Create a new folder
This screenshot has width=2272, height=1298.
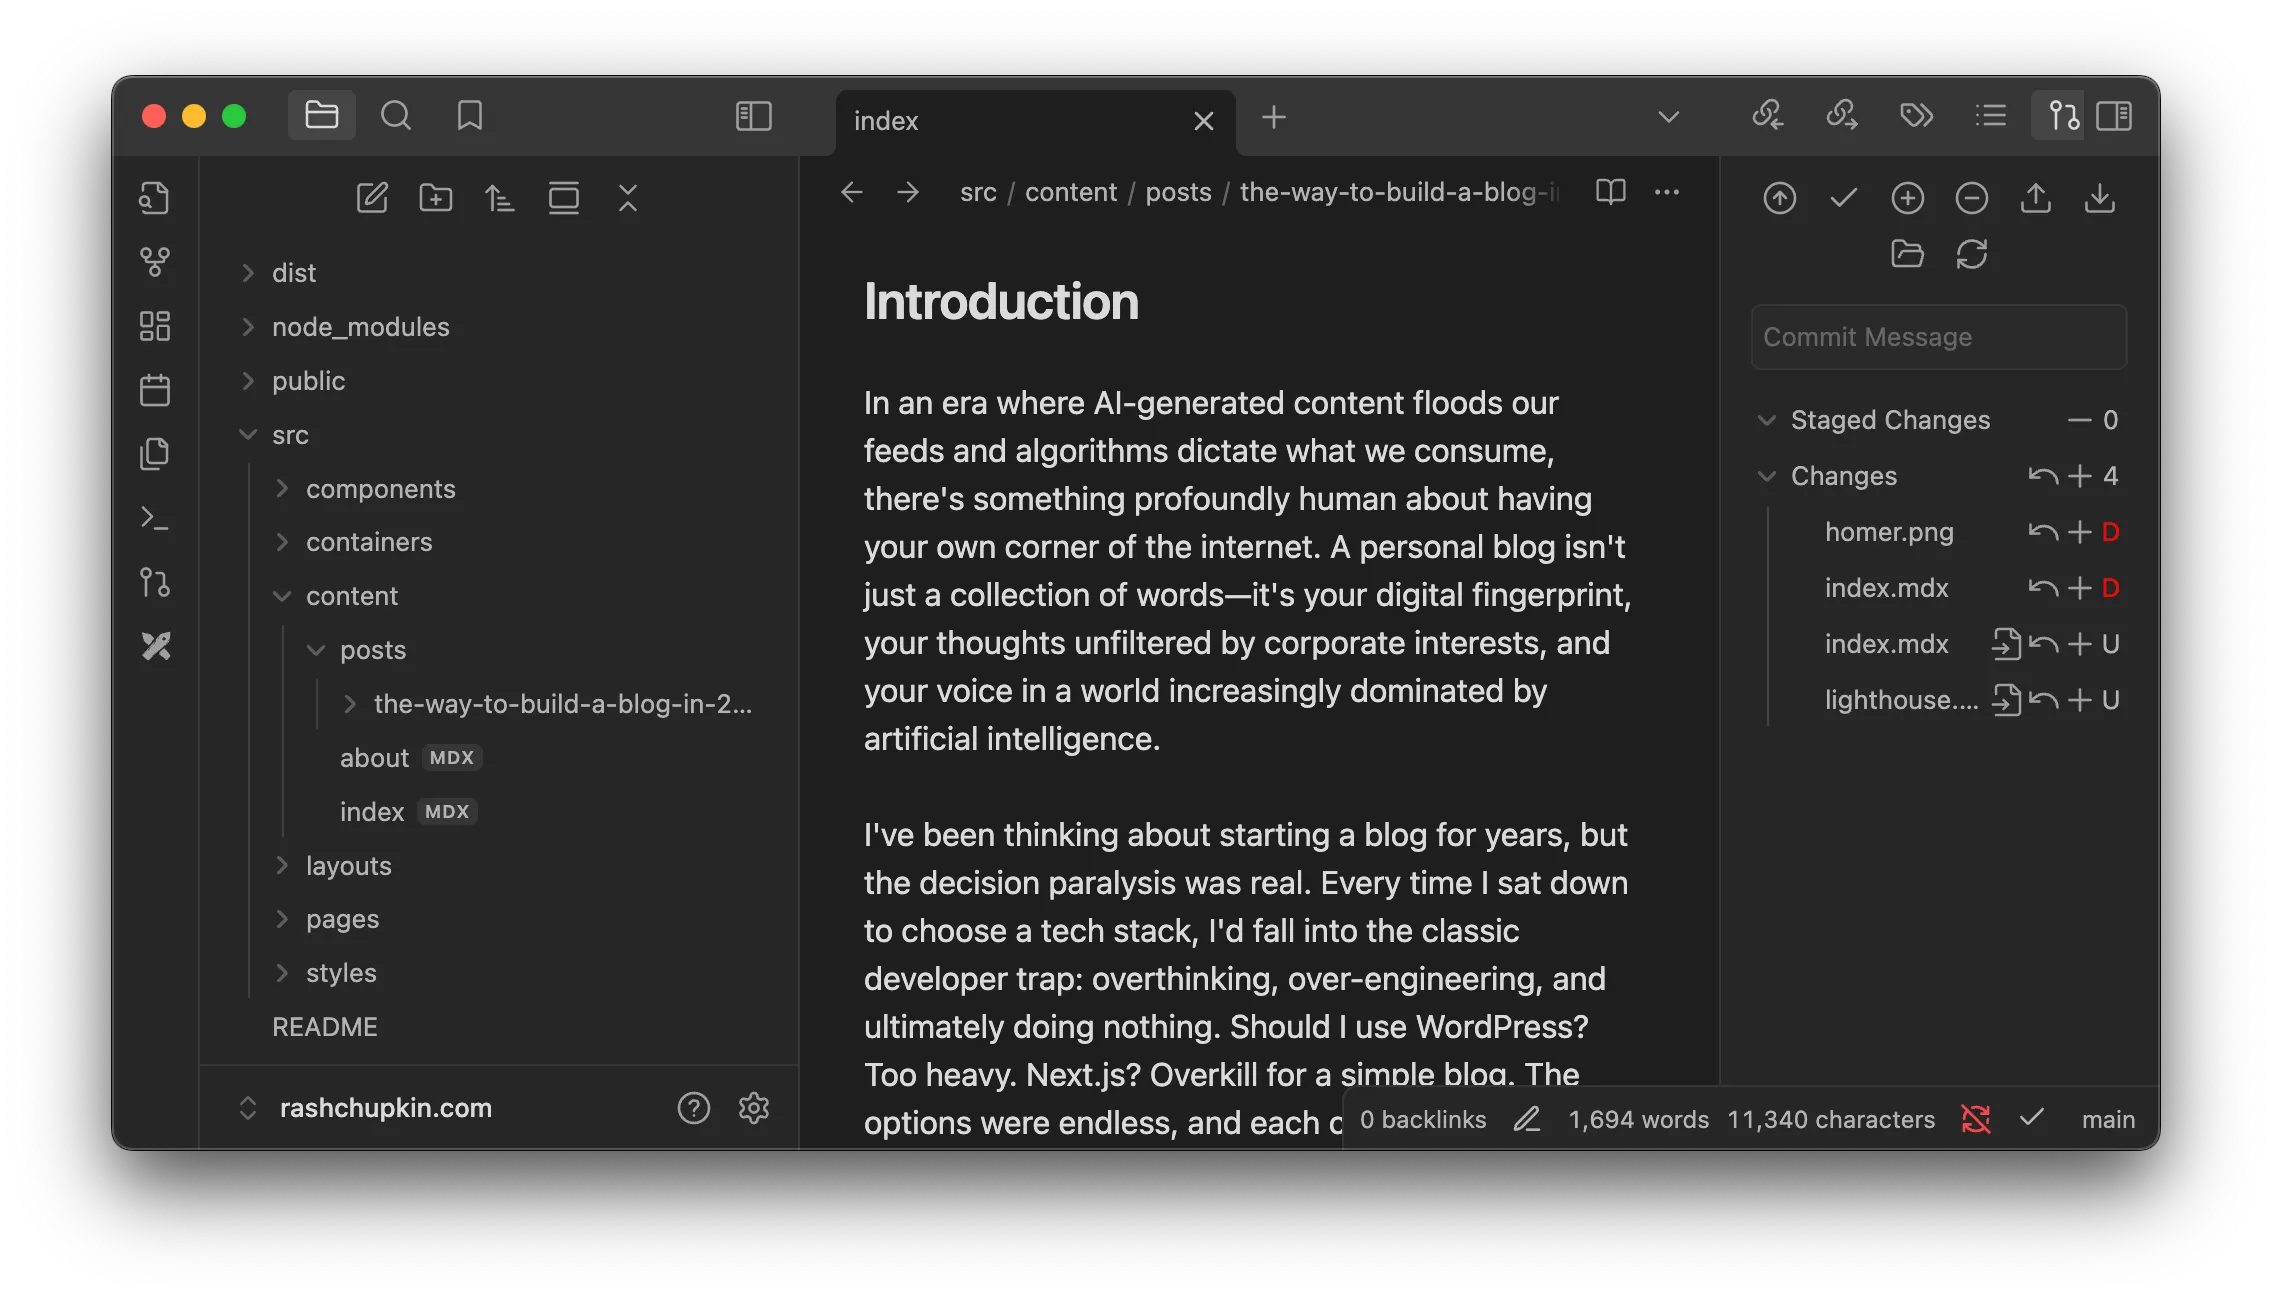point(436,198)
